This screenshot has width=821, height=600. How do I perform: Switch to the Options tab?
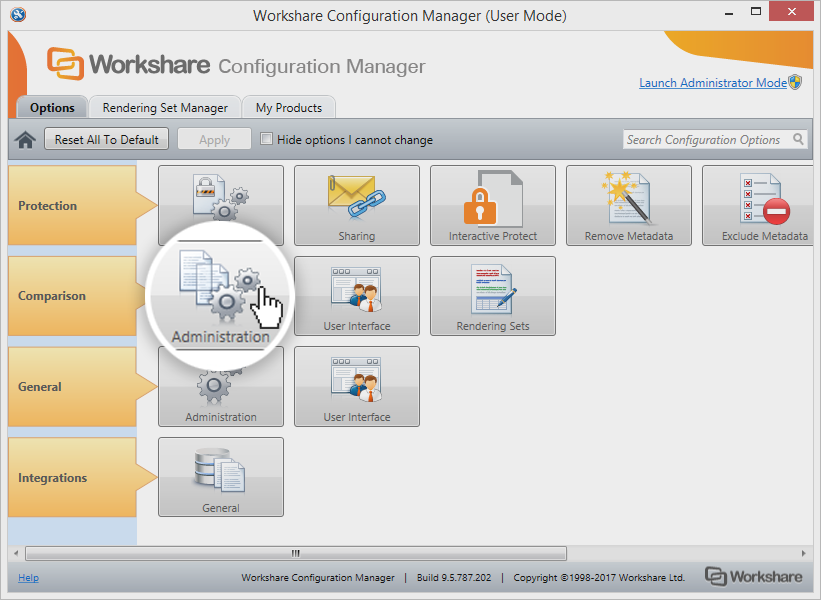pyautogui.click(x=52, y=107)
